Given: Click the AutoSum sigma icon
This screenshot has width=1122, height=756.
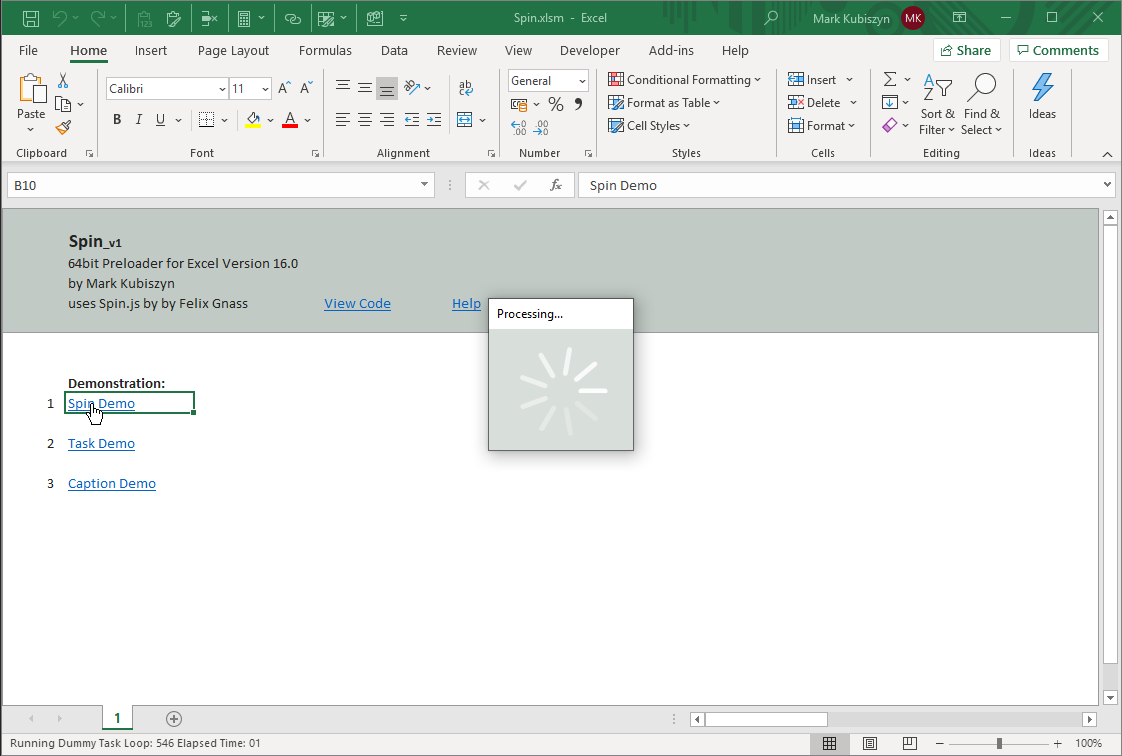Looking at the screenshot, I should coord(889,79).
